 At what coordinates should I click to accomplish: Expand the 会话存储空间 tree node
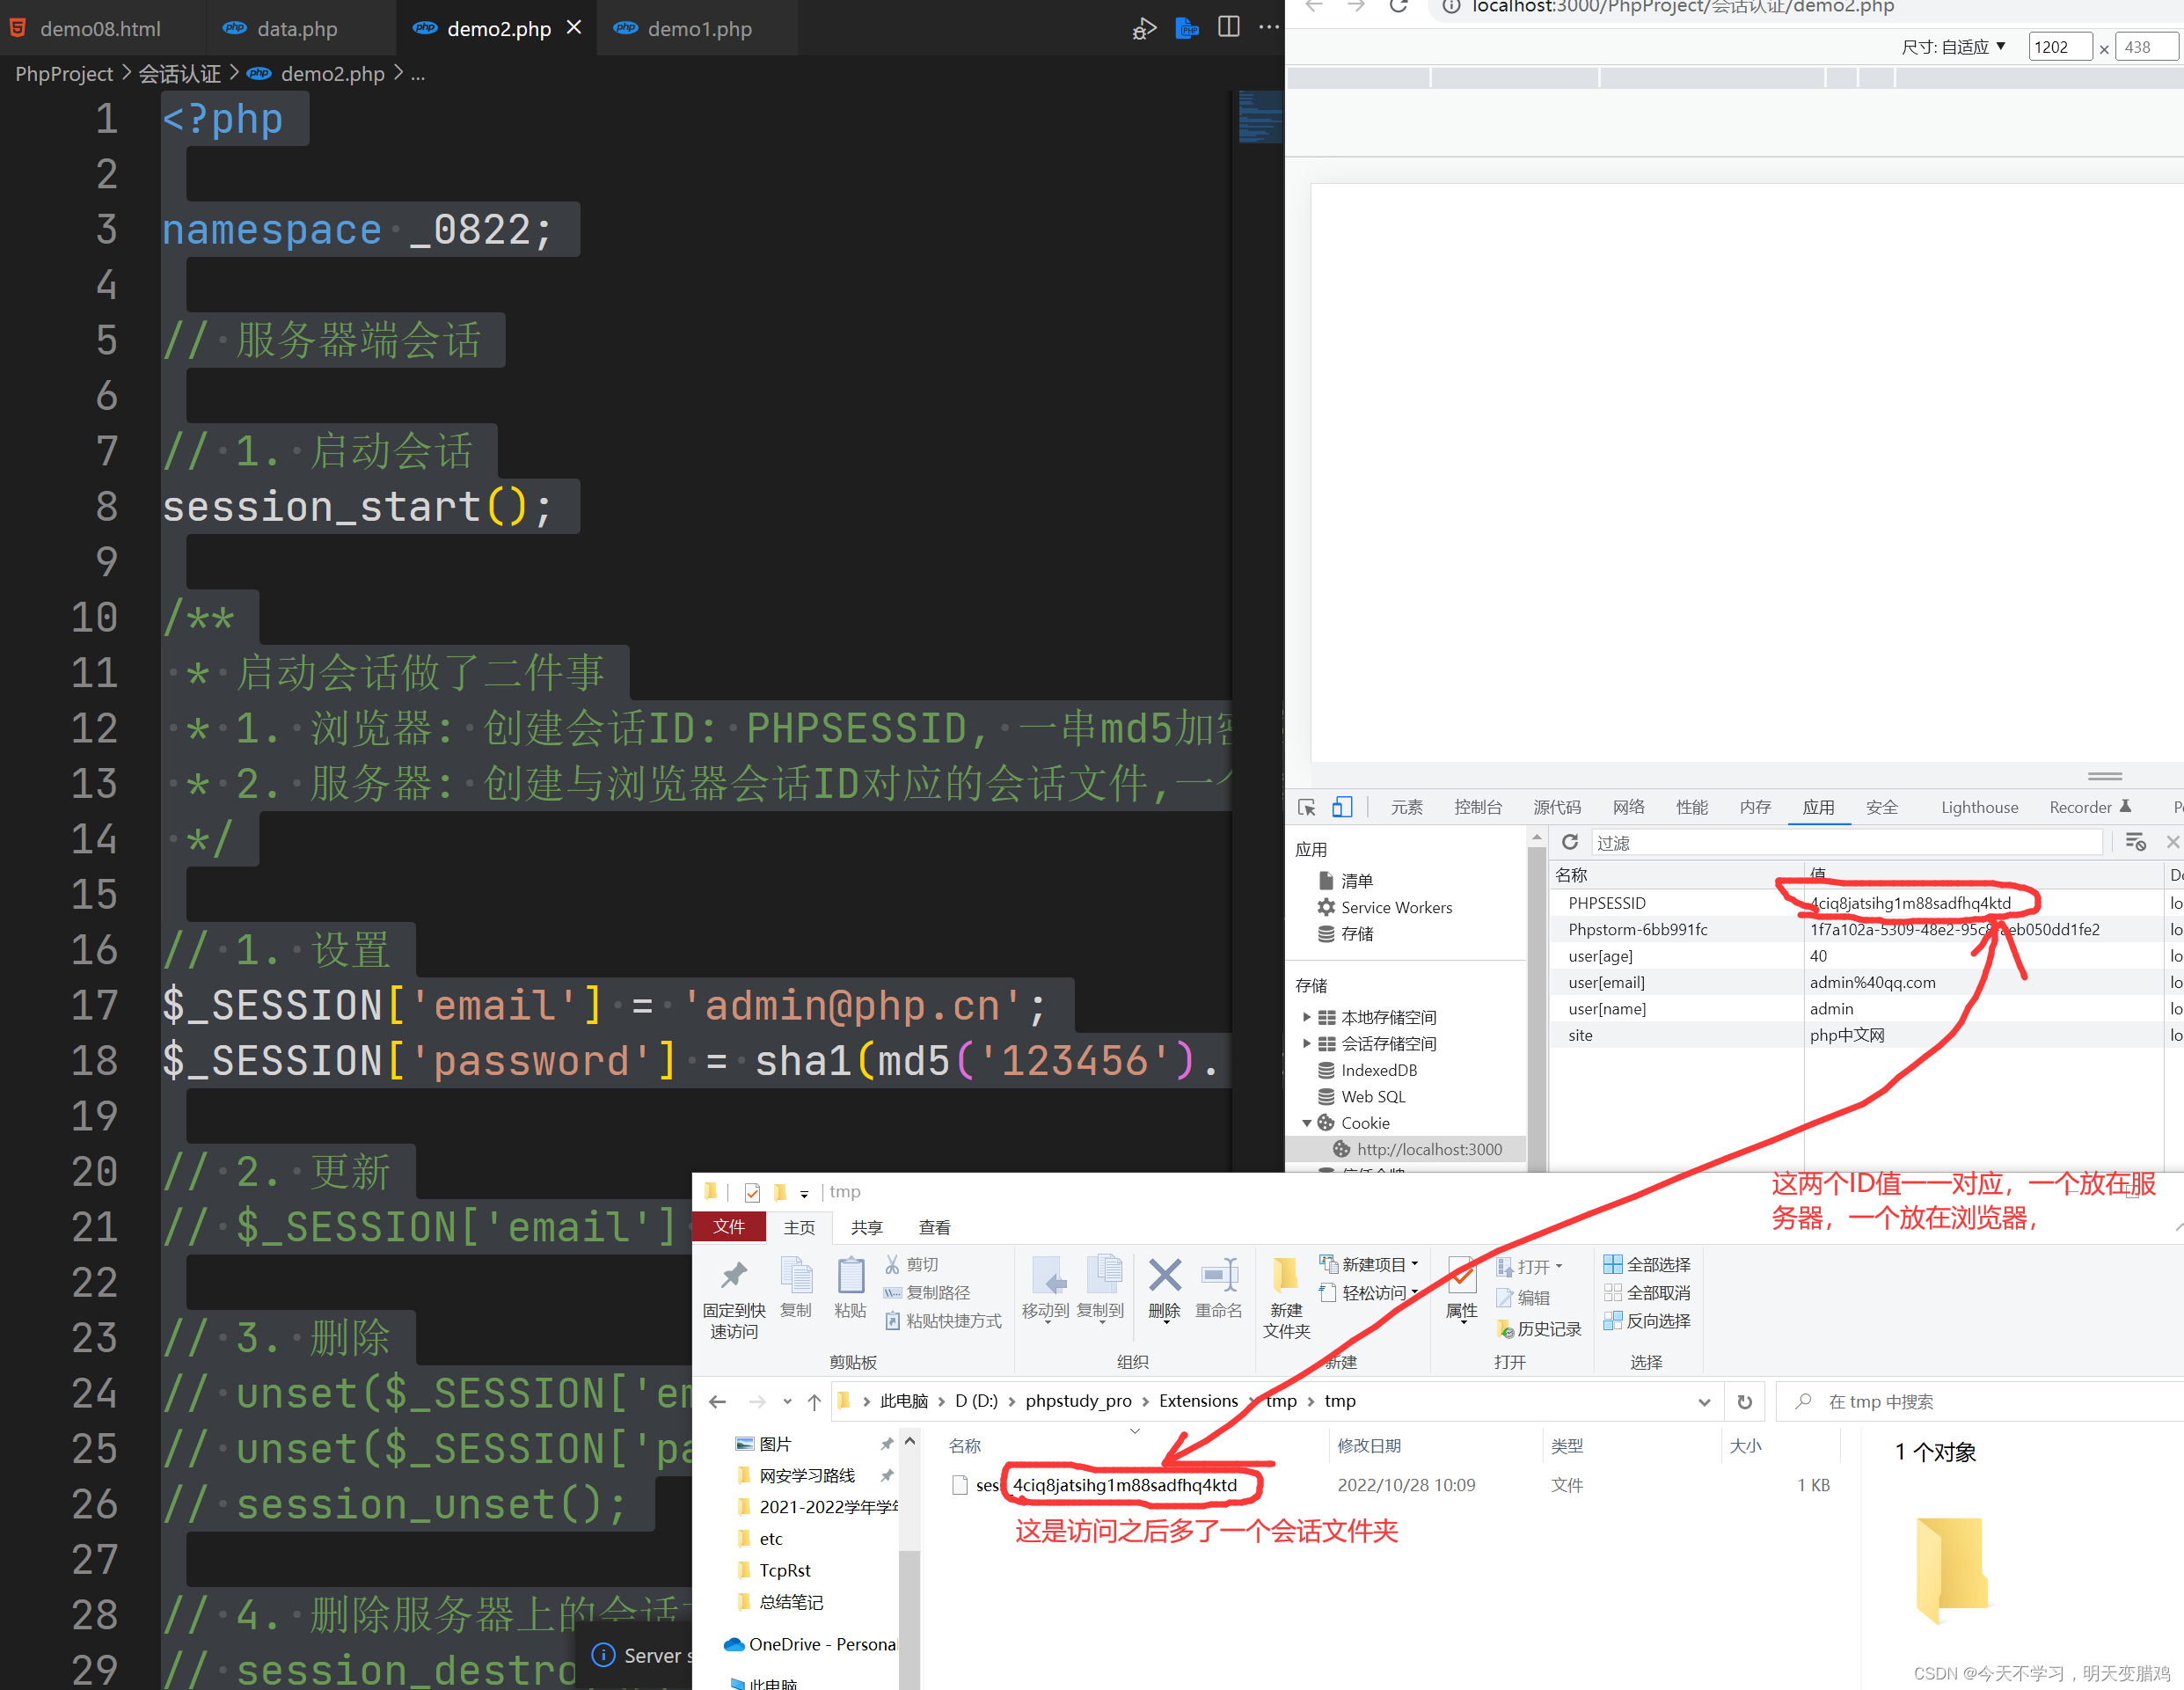point(1306,1043)
